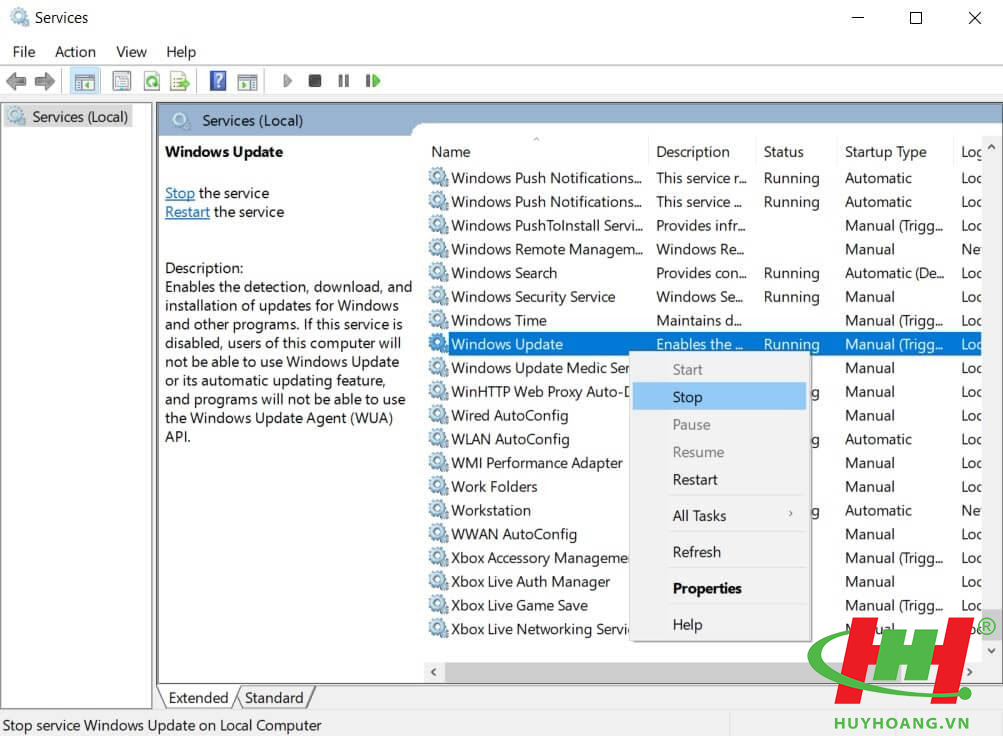Click the vertical scrollbar down arrow

(991, 650)
